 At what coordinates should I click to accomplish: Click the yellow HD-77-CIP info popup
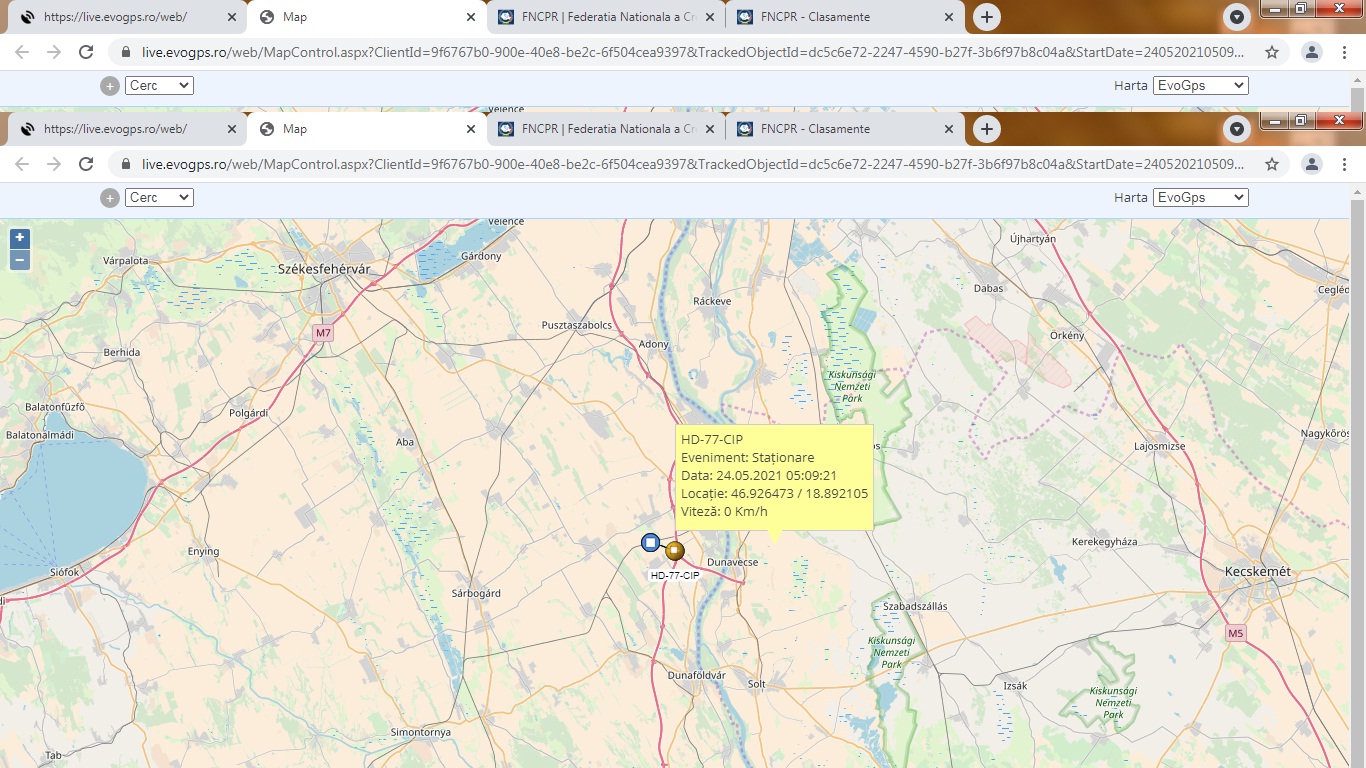tap(773, 476)
